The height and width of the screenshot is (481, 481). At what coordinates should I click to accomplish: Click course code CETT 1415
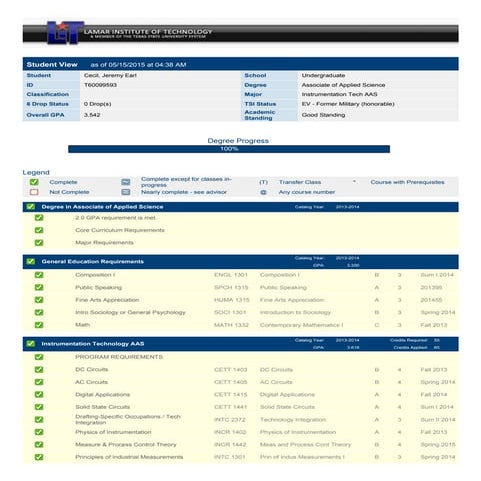click(x=231, y=395)
